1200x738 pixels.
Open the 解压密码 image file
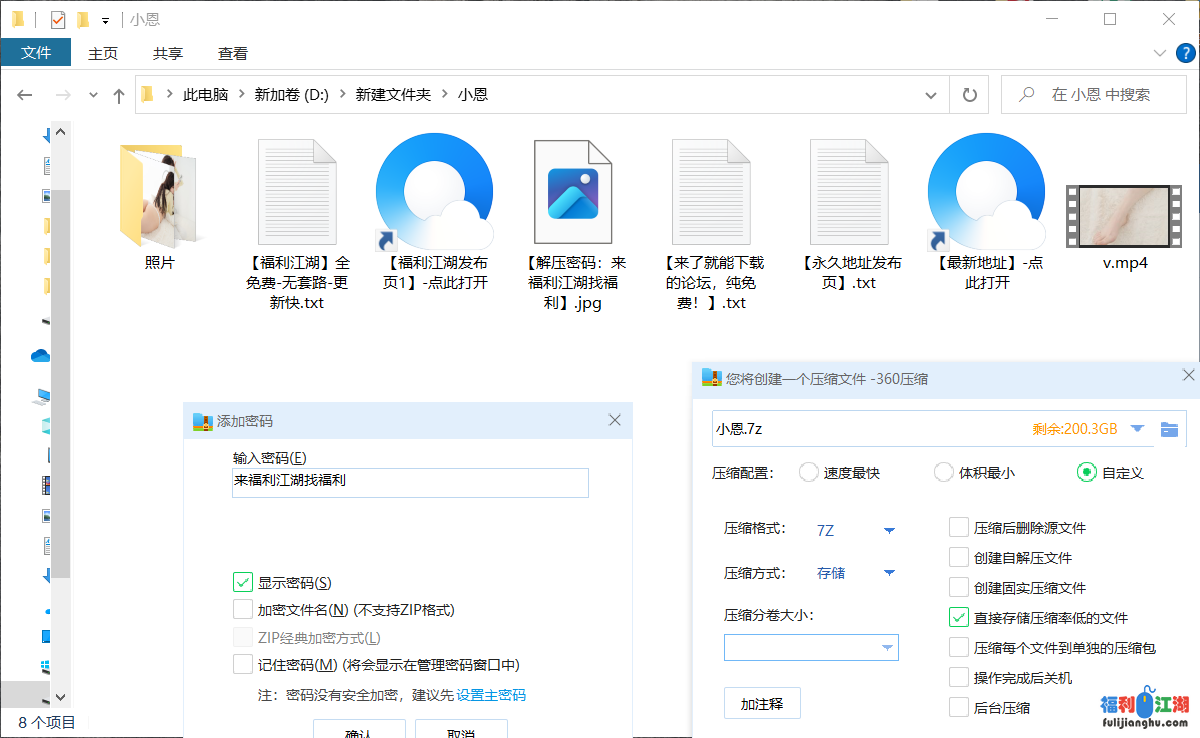click(x=573, y=193)
